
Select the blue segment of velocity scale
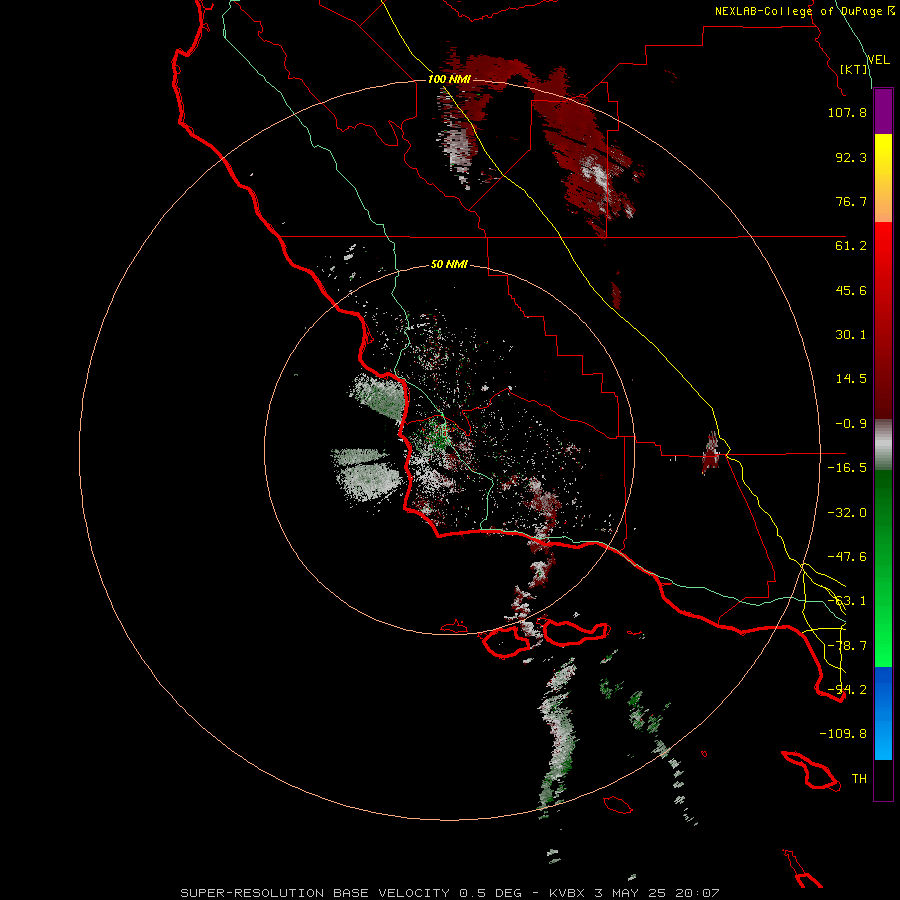[x=883, y=713]
